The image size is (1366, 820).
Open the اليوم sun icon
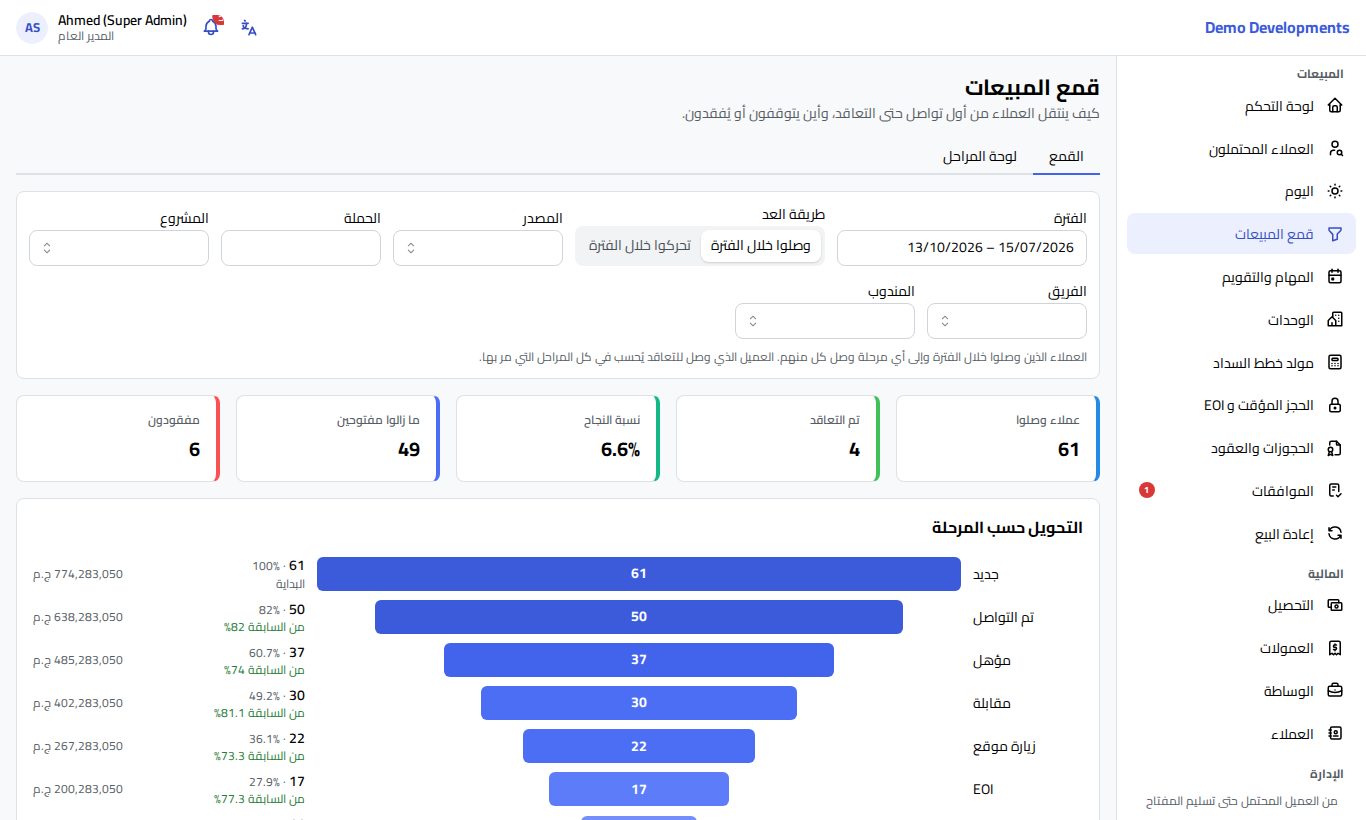click(x=1334, y=191)
